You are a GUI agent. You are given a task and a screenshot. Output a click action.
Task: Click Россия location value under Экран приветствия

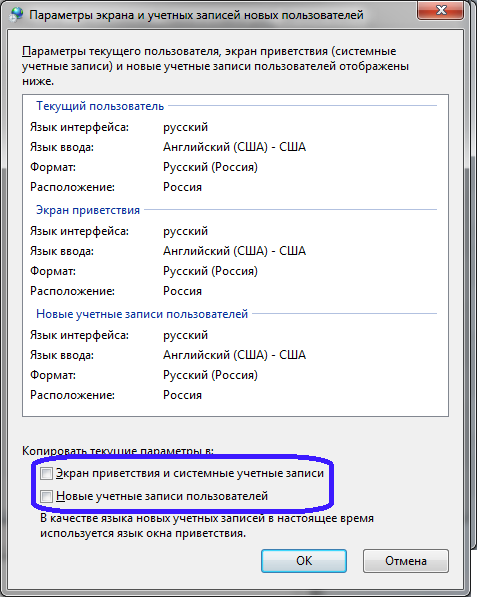click(x=182, y=291)
